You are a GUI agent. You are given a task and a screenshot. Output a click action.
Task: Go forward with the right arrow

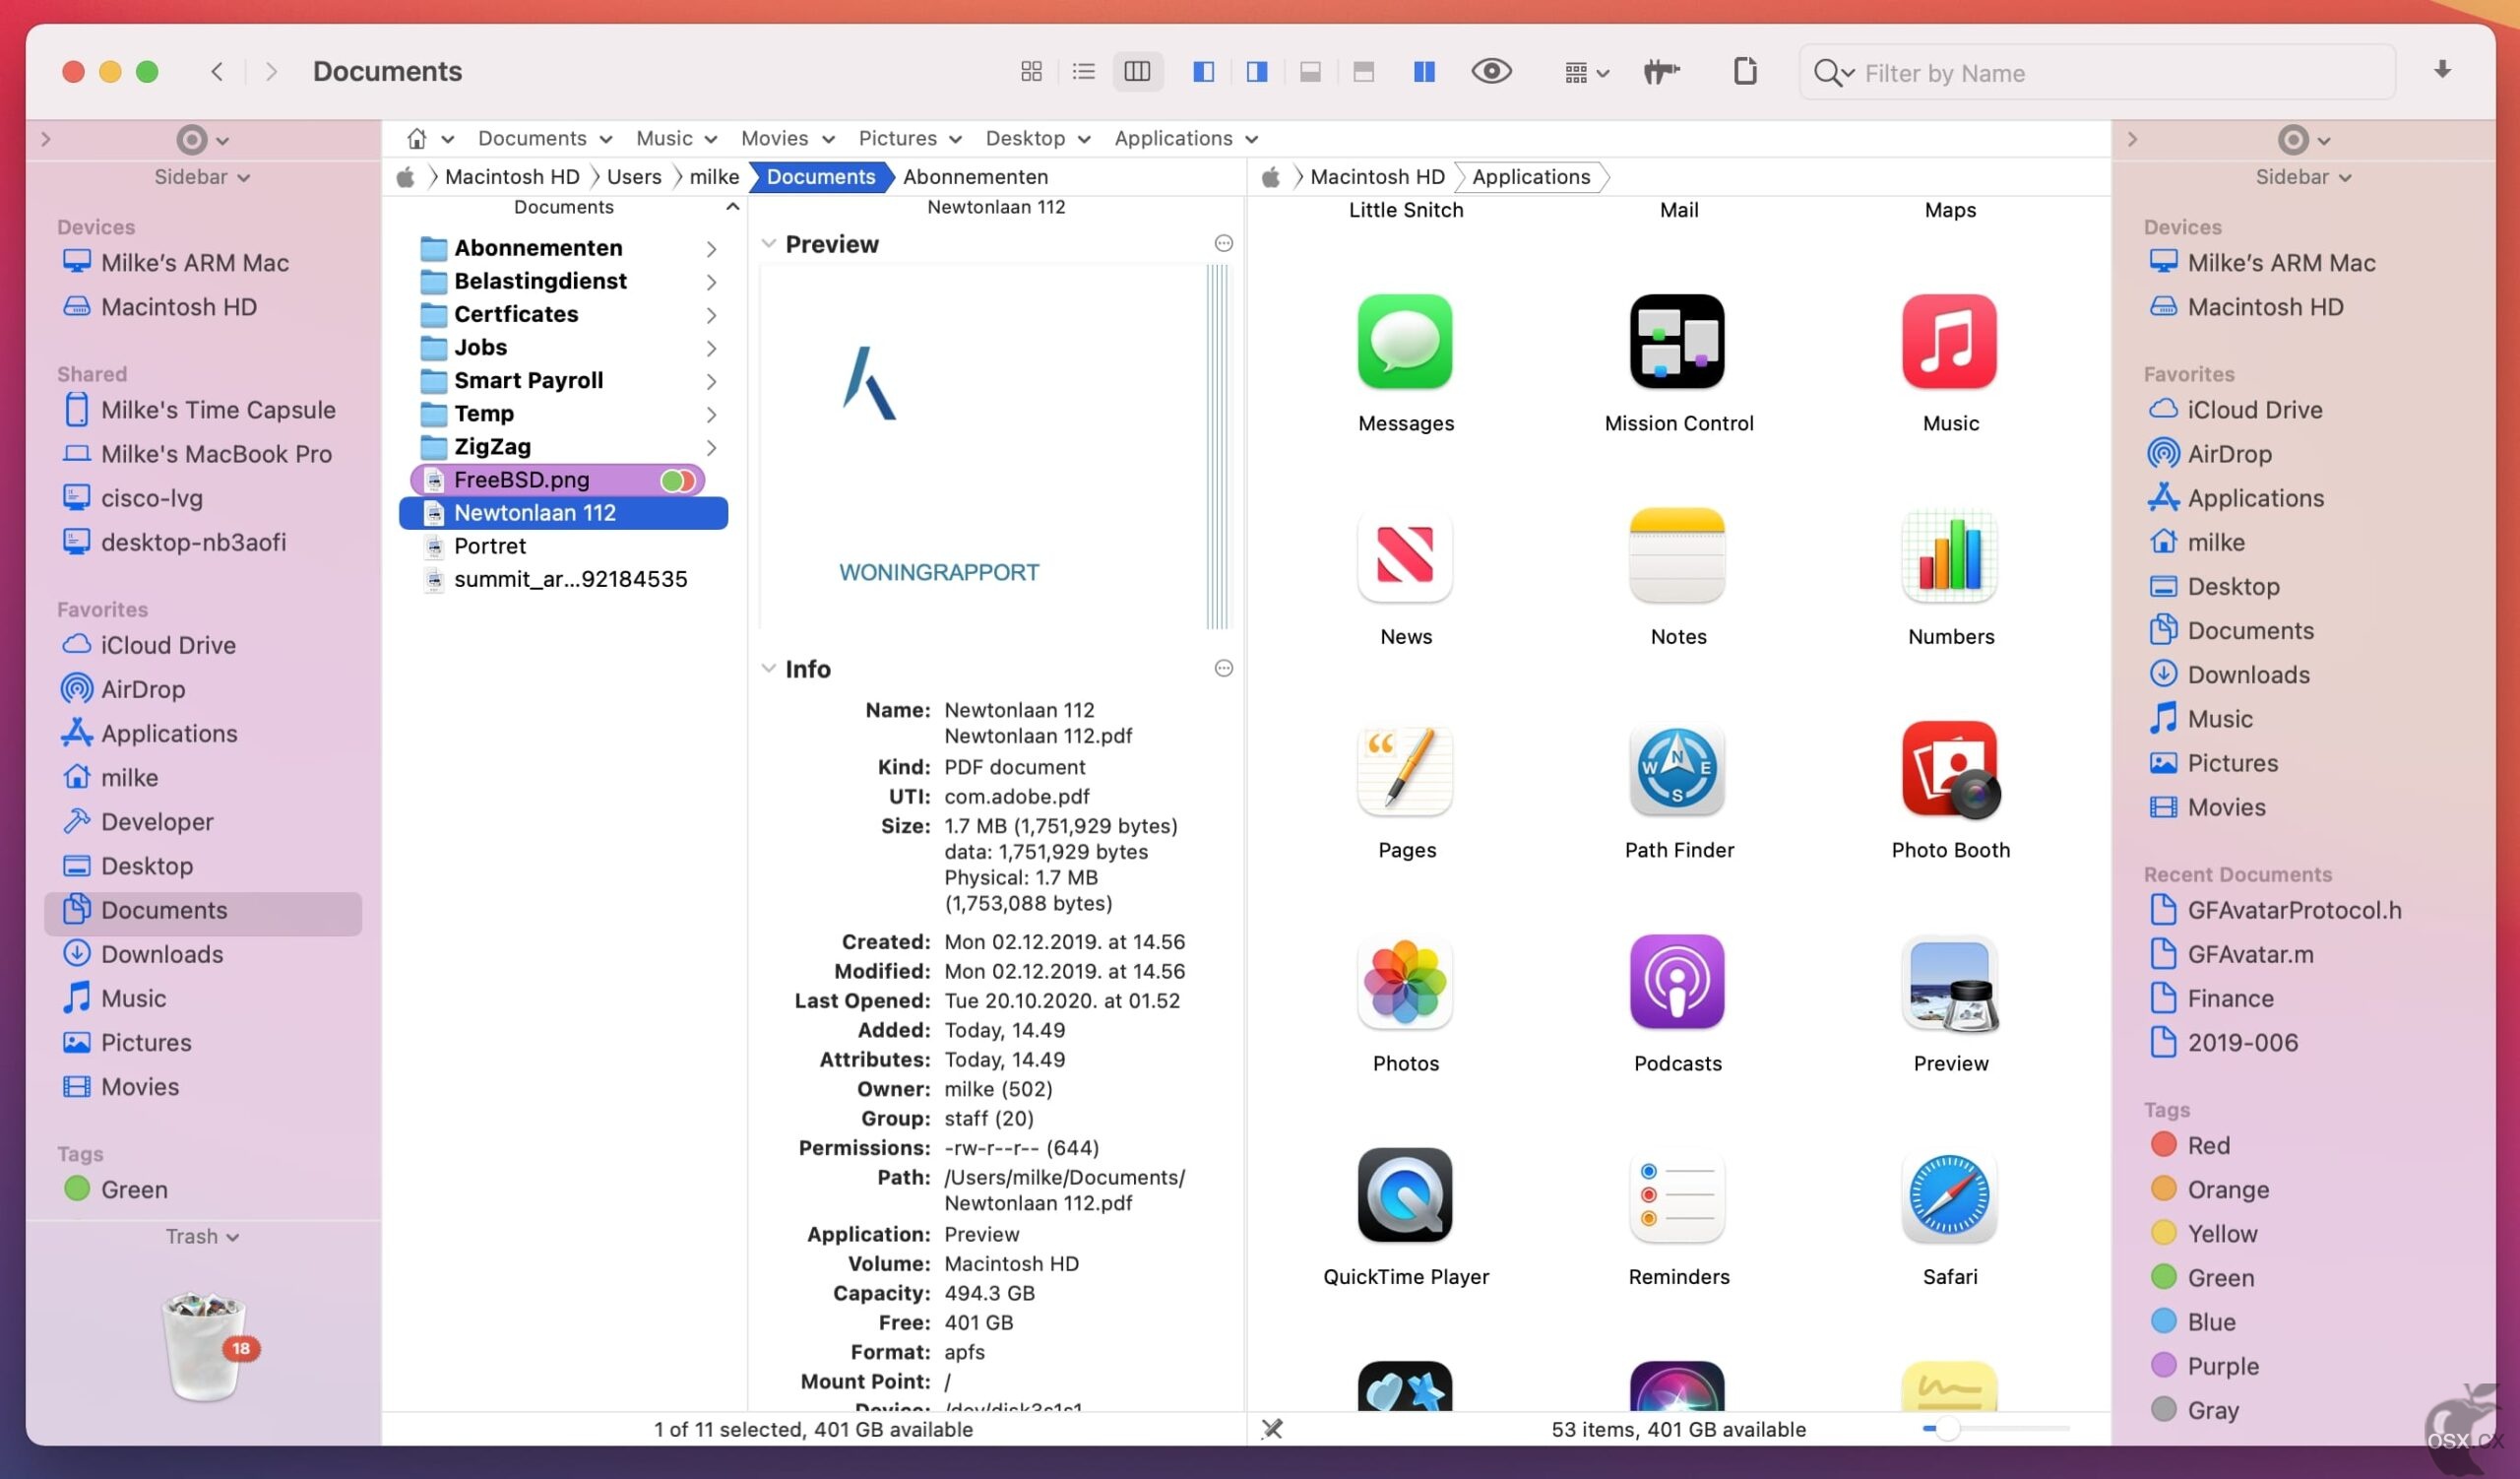[x=271, y=71]
